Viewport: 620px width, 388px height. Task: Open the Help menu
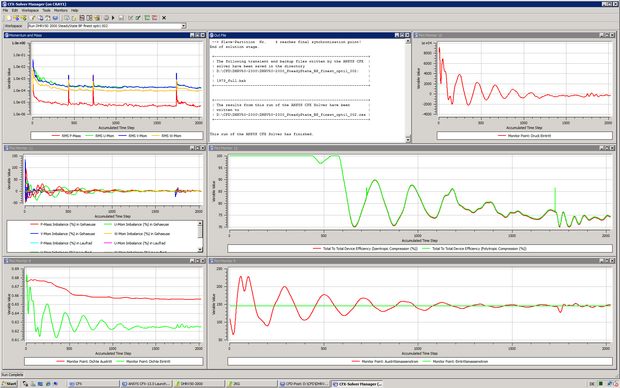click(x=74, y=10)
